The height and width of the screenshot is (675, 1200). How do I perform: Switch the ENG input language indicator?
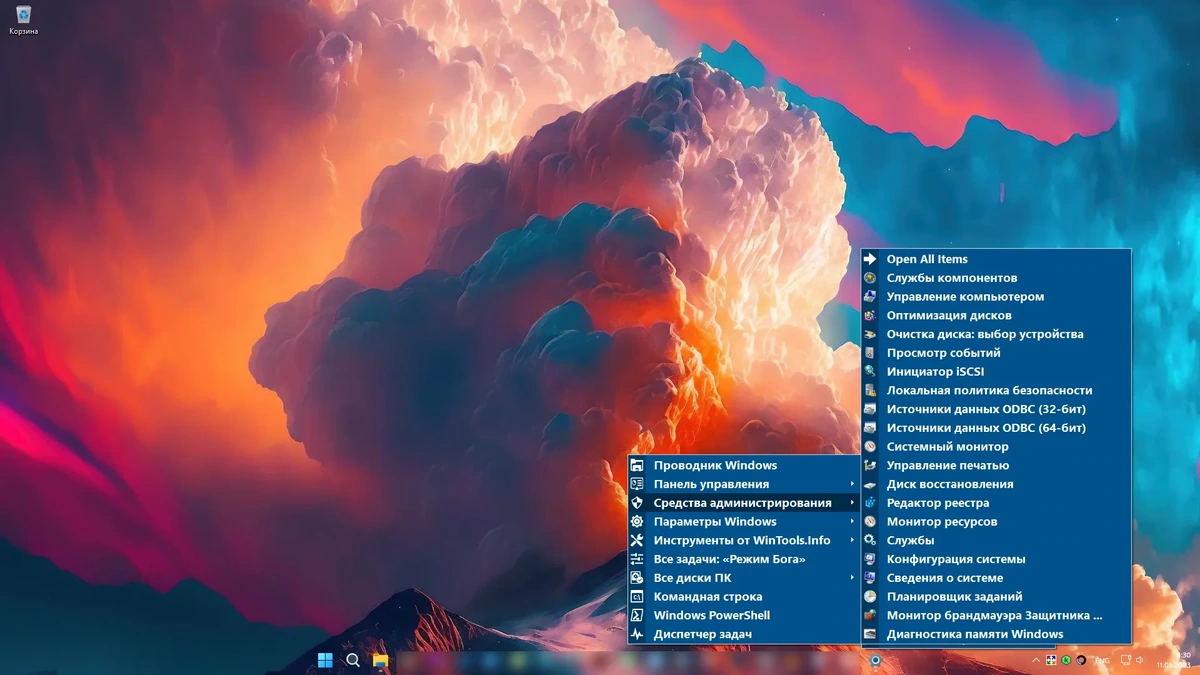click(x=1102, y=660)
